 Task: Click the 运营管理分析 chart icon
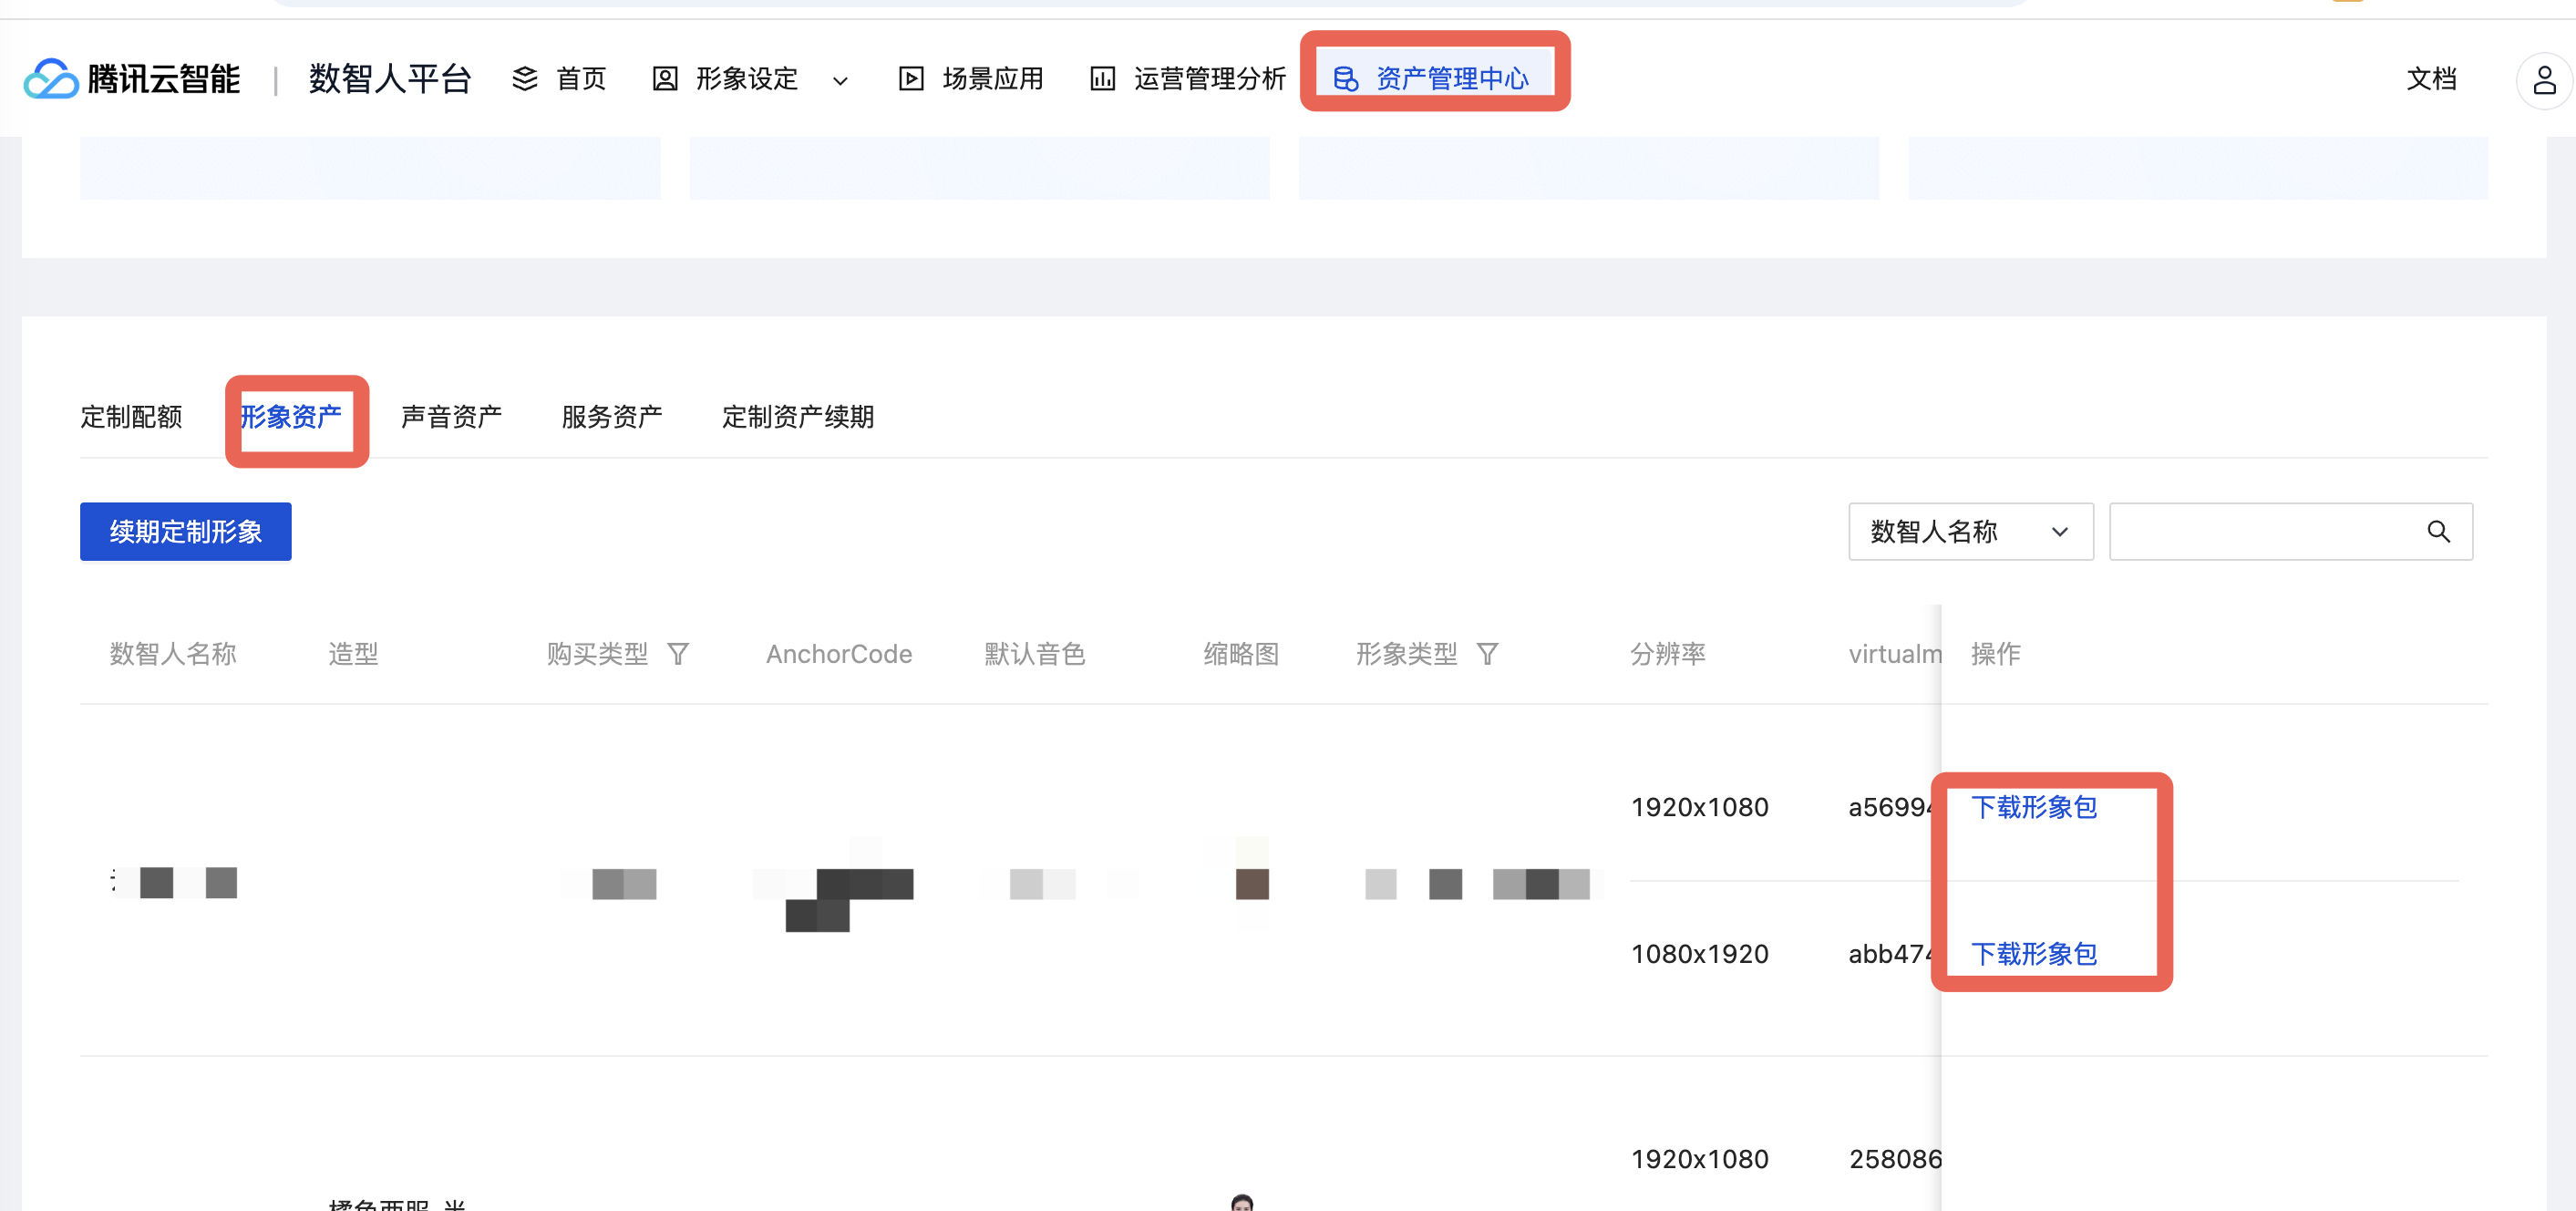(1102, 79)
